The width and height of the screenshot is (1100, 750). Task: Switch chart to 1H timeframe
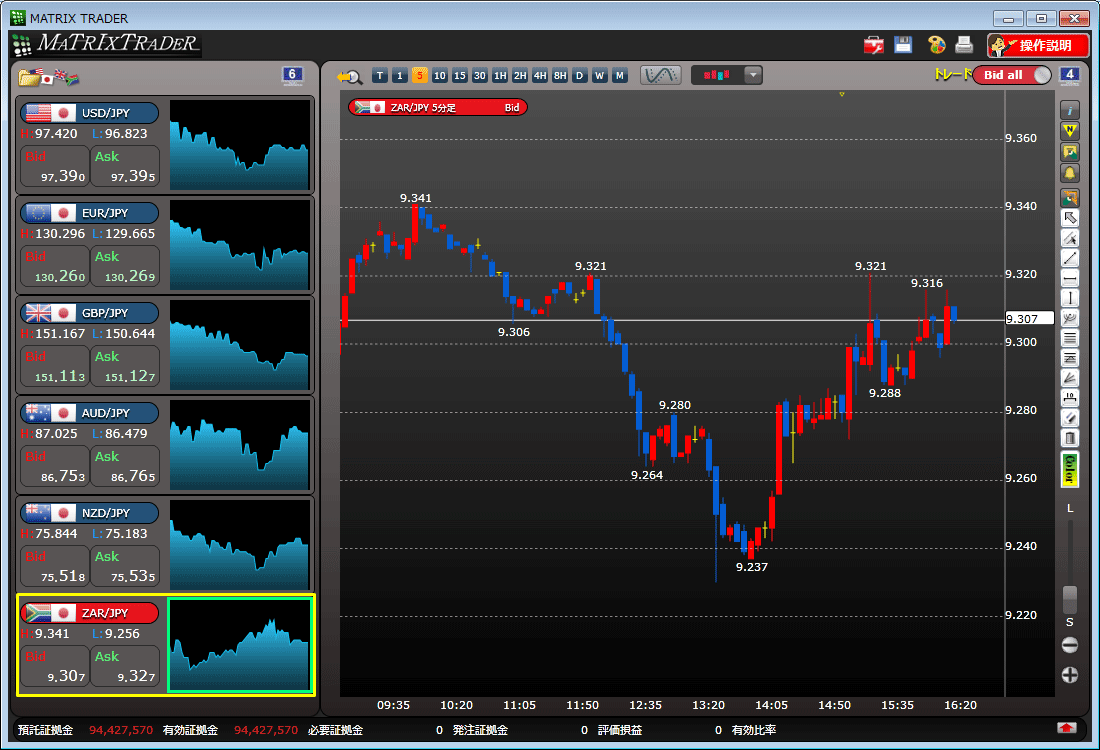[x=499, y=76]
